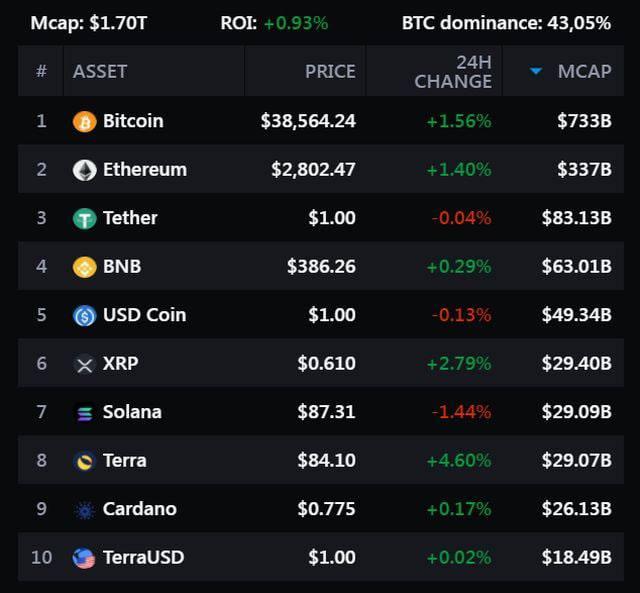
Task: Open the Bitcoin asset name link
Action: (x=133, y=121)
